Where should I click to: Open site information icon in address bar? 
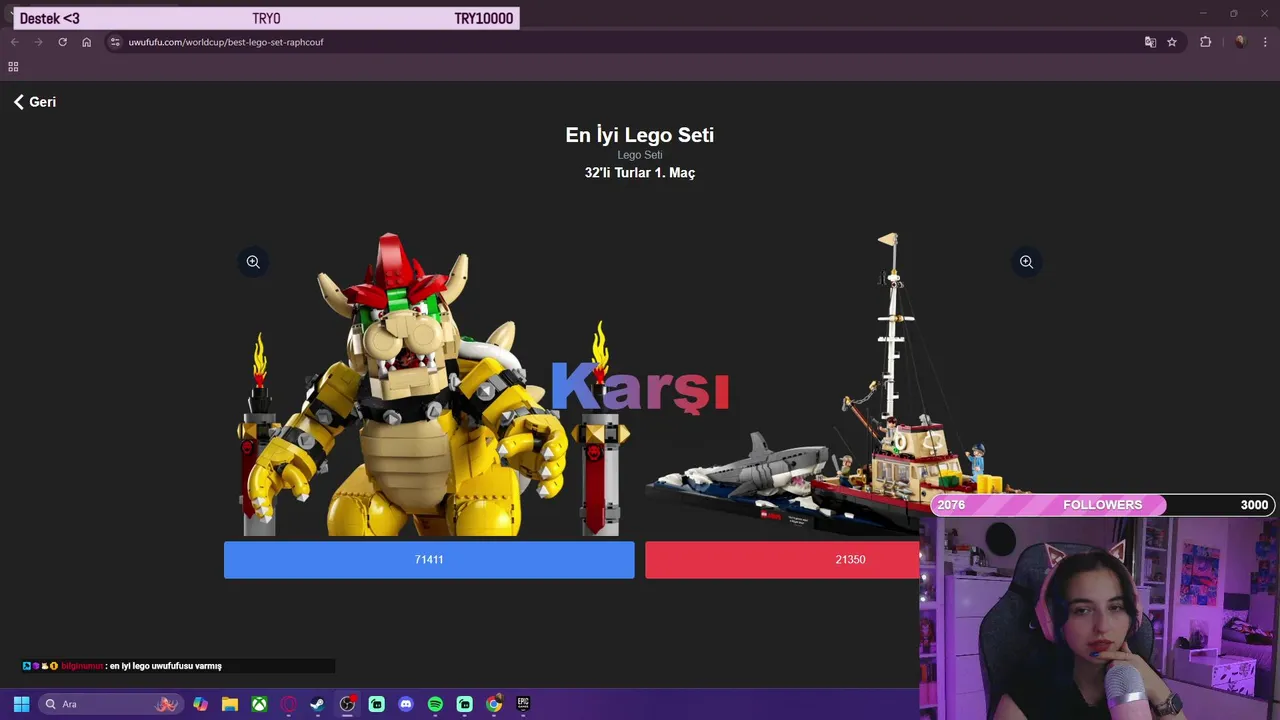coord(115,42)
